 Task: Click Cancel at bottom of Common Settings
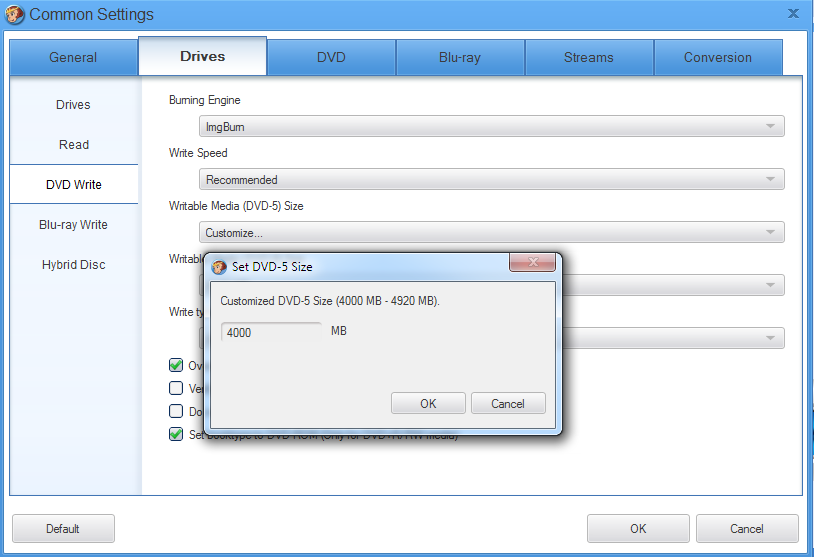(747, 528)
